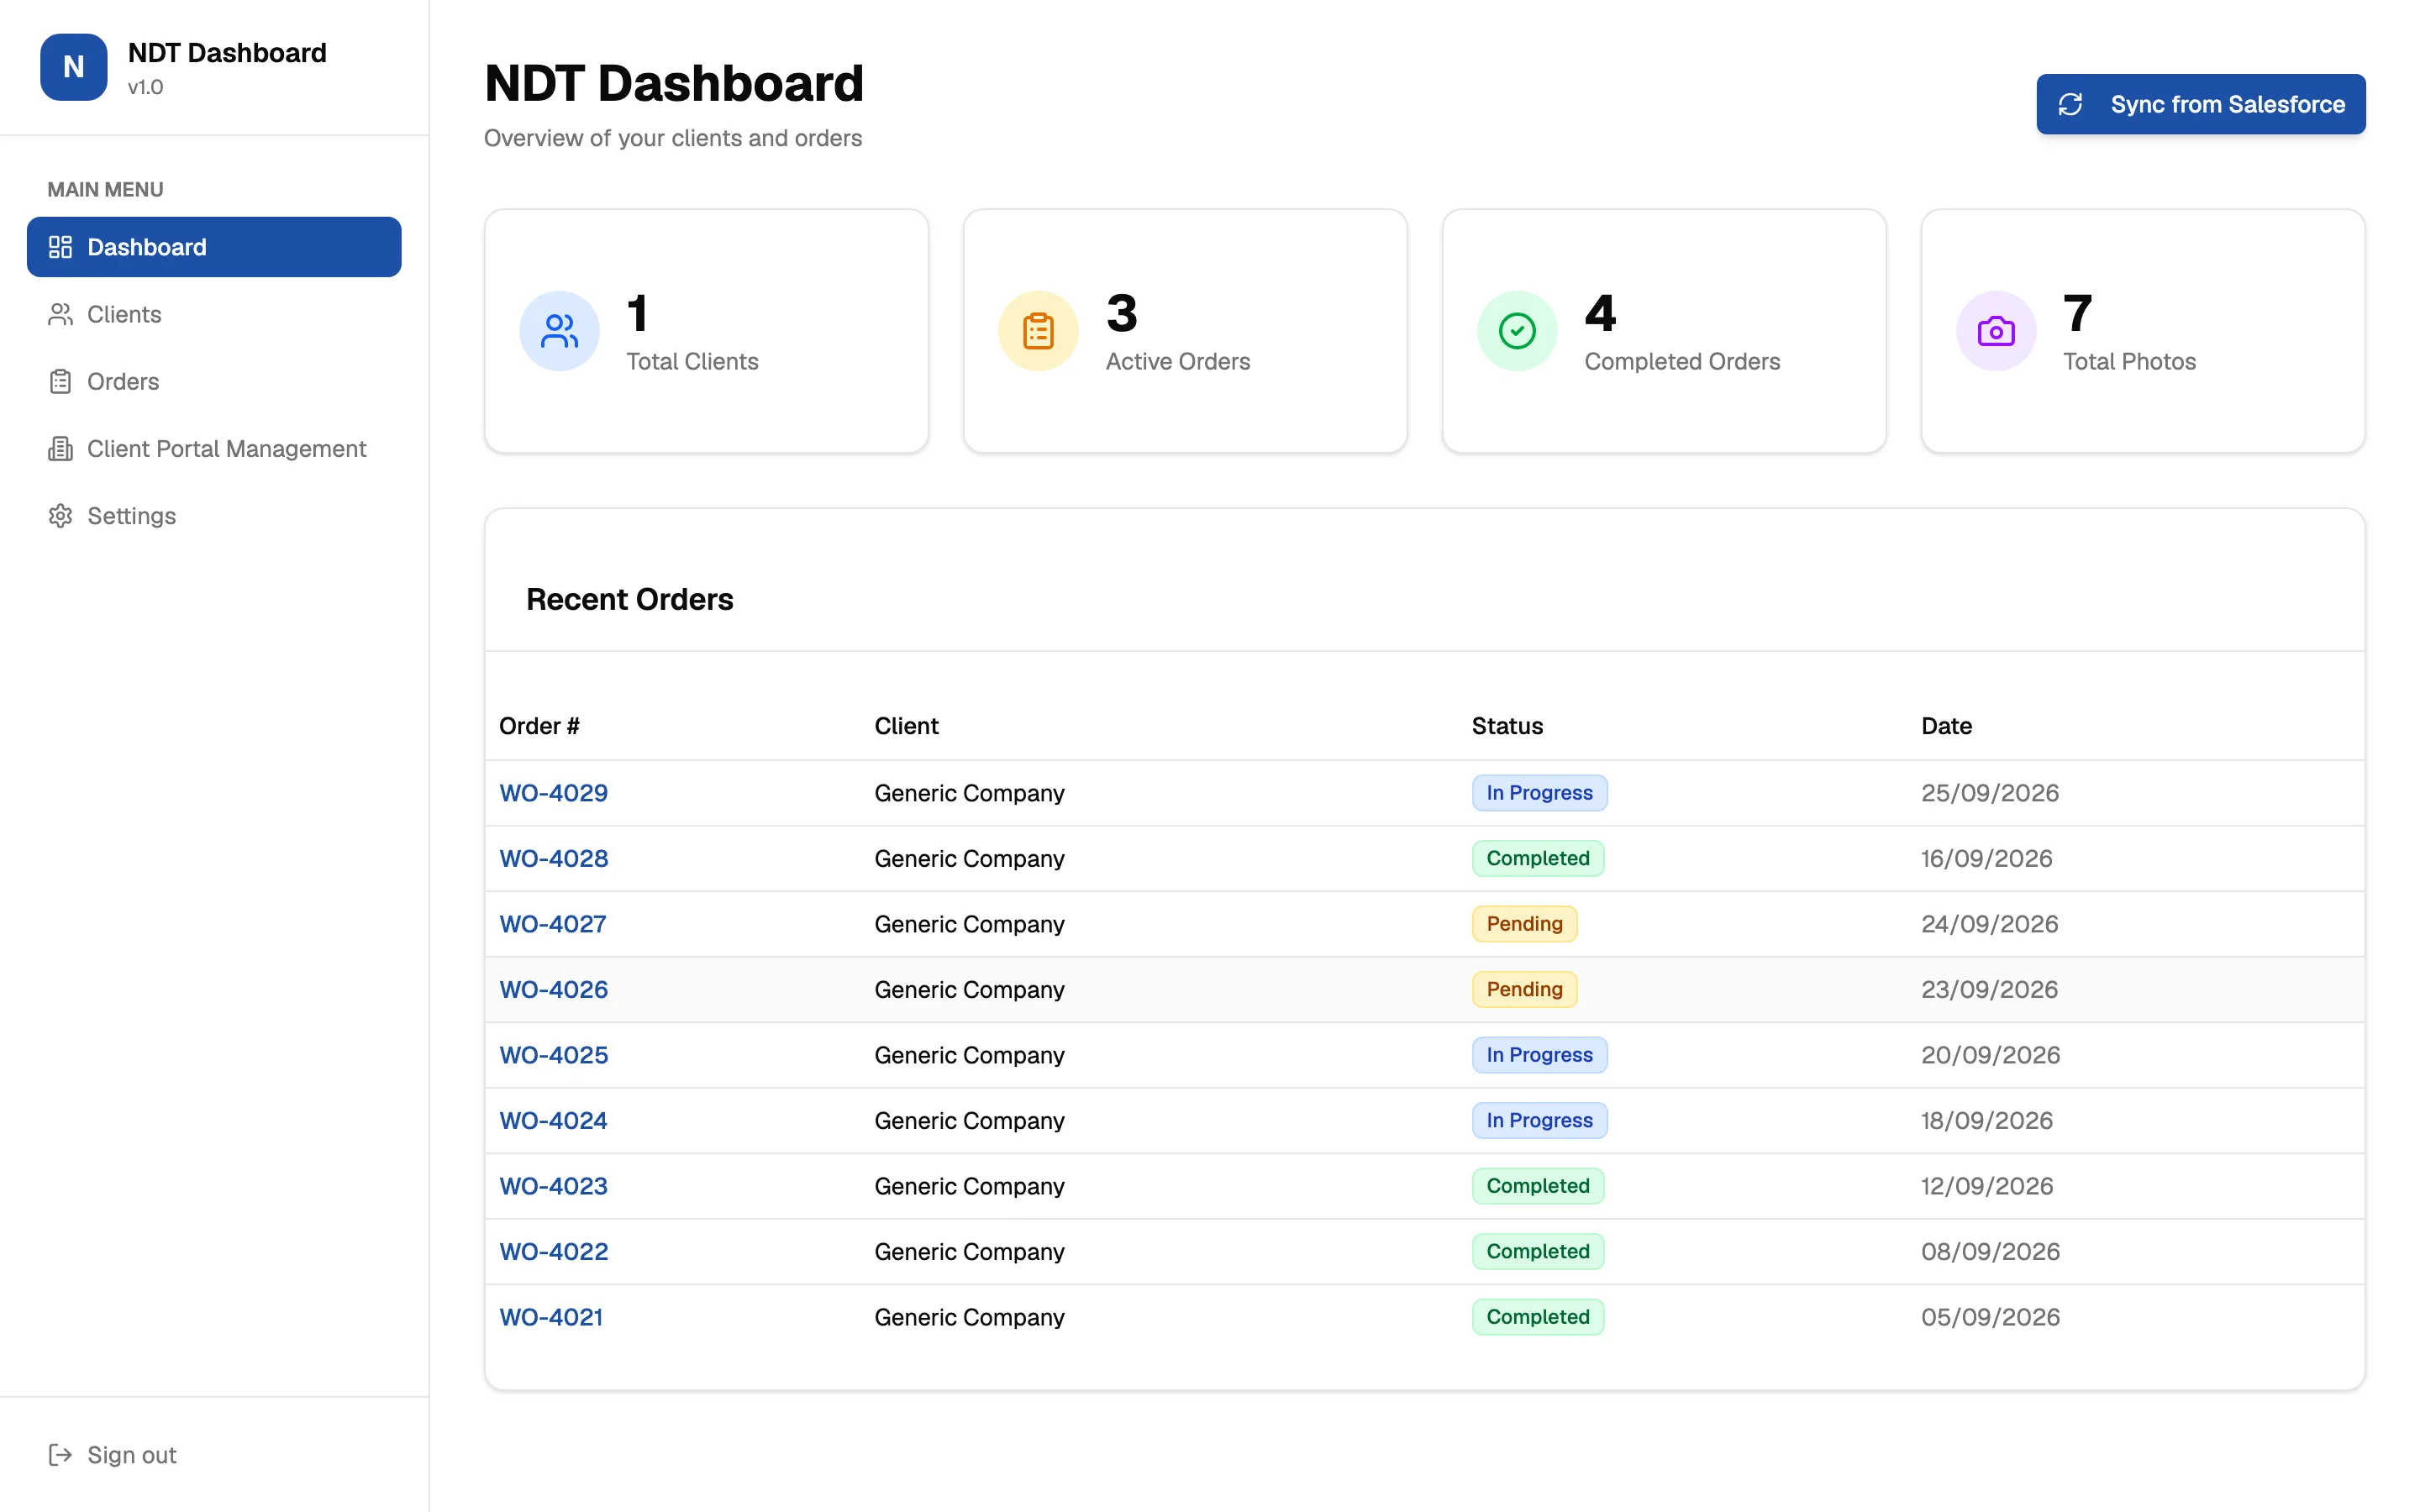This screenshot has height=1512, width=2420.
Task: Click Generic Company in WO-4025 row
Action: tap(969, 1055)
